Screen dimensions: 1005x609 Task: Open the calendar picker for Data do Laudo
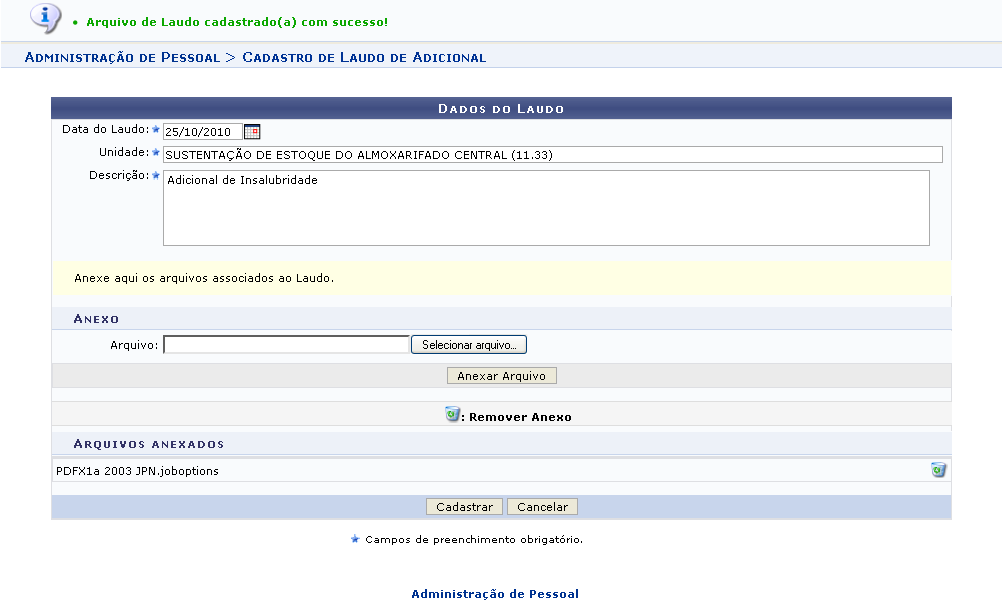pos(252,131)
